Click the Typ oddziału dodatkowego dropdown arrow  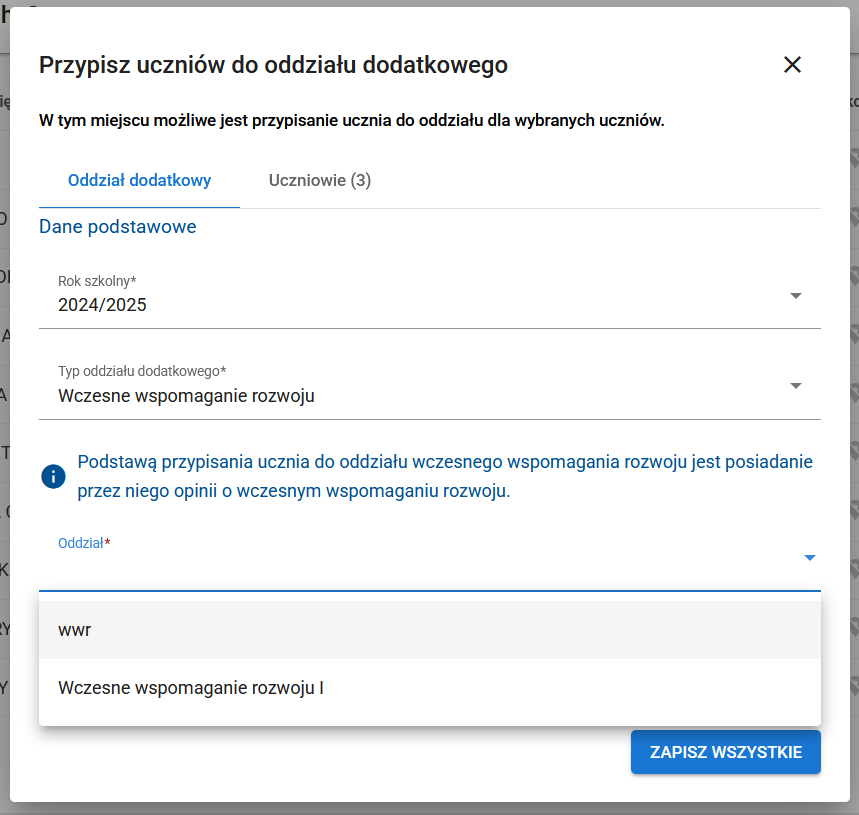(x=796, y=384)
